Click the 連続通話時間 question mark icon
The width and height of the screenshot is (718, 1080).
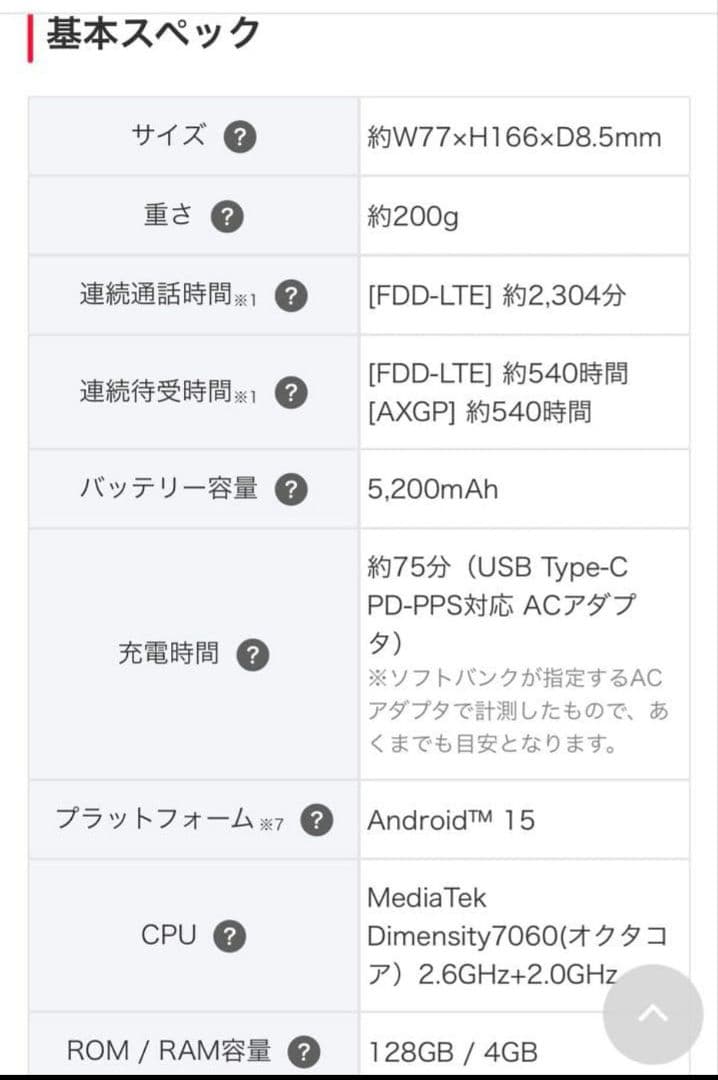(291, 295)
